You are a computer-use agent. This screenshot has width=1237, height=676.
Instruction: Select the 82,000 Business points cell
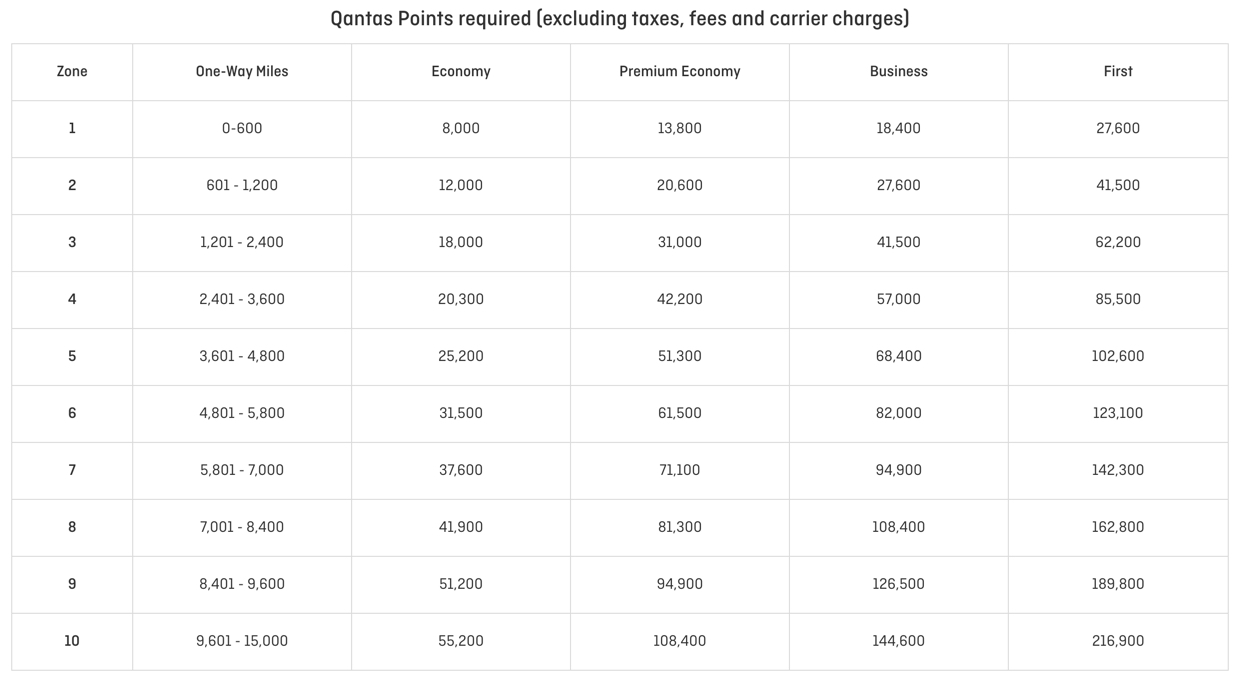tap(899, 413)
